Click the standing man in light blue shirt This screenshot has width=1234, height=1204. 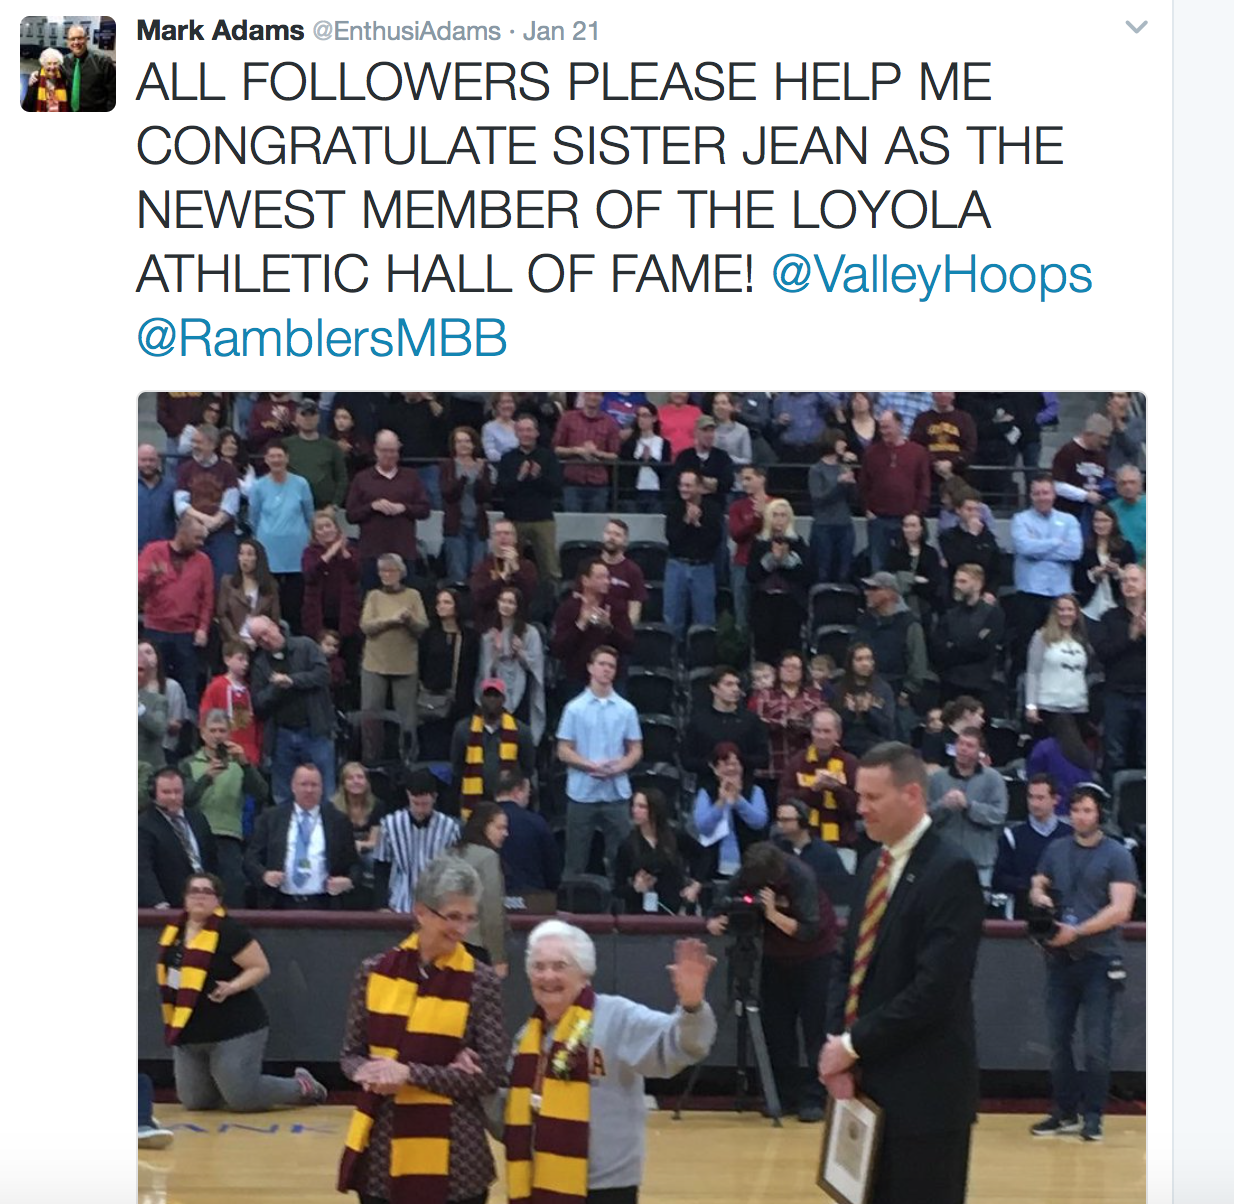click(598, 760)
